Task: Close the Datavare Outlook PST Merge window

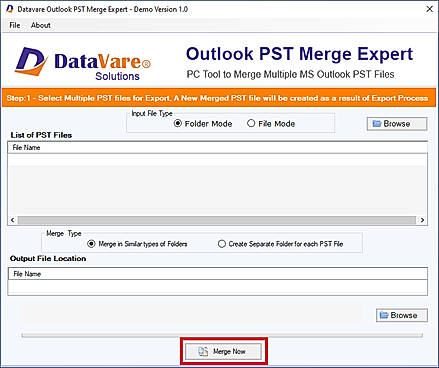Action: [430, 9]
